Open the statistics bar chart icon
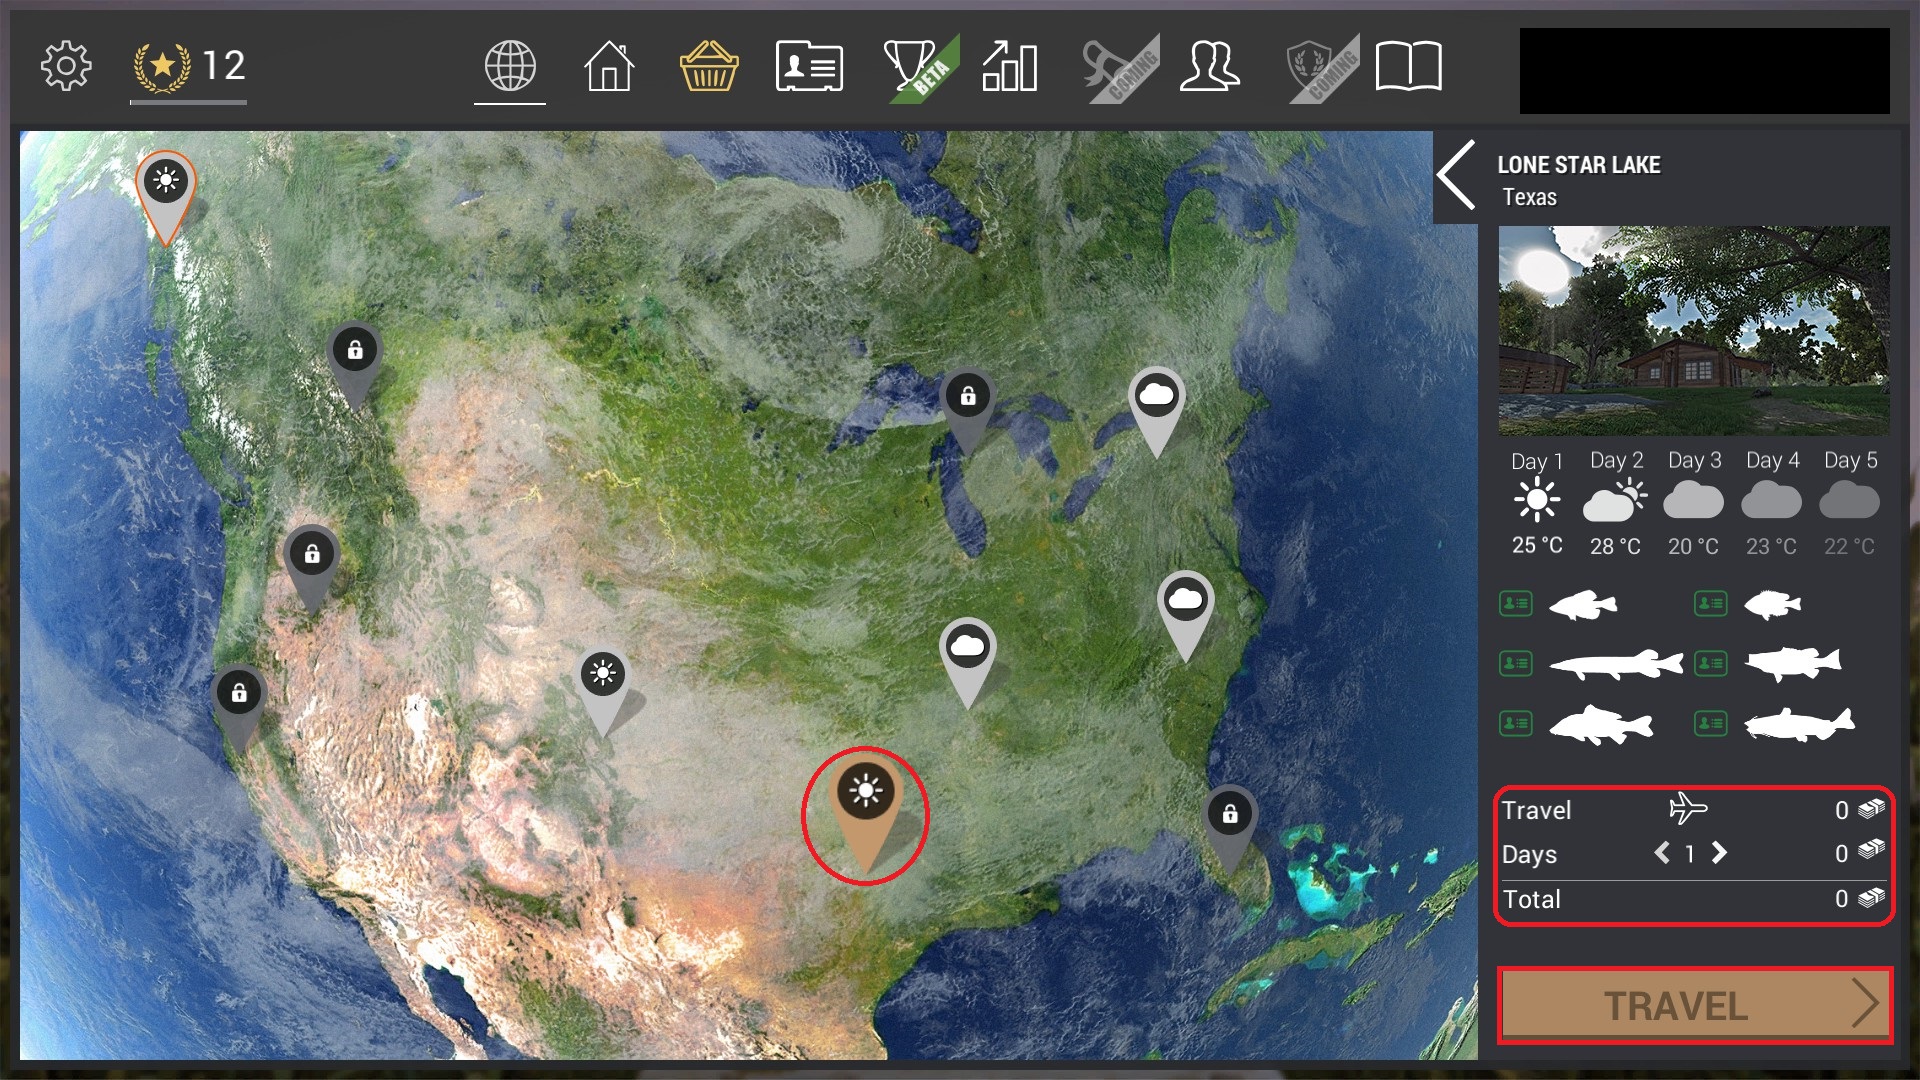The image size is (1920, 1080). click(x=1009, y=66)
